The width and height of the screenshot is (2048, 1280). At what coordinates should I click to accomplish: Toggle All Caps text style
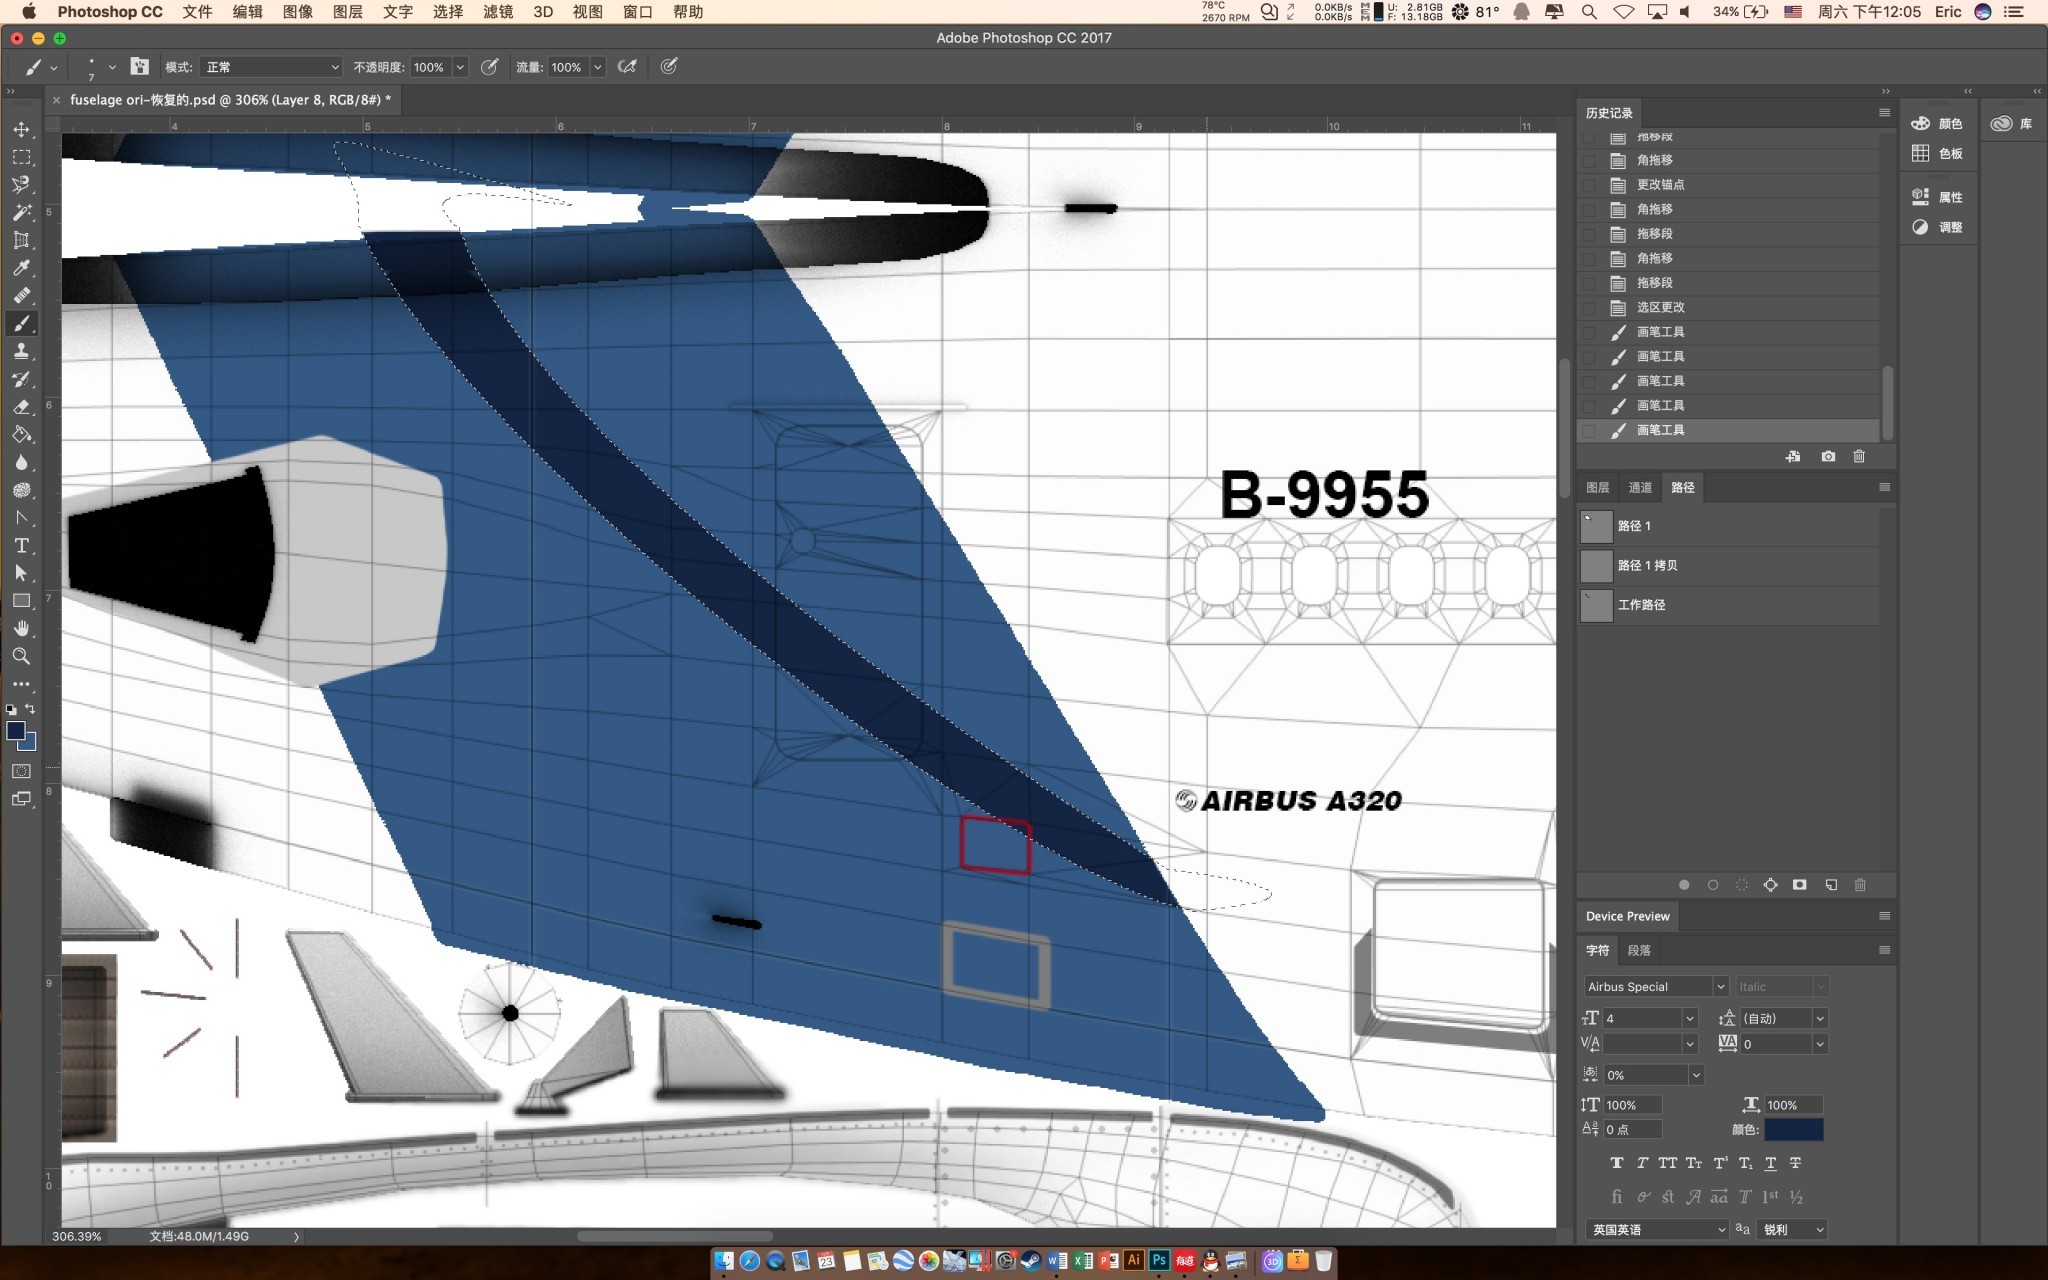click(1667, 1163)
